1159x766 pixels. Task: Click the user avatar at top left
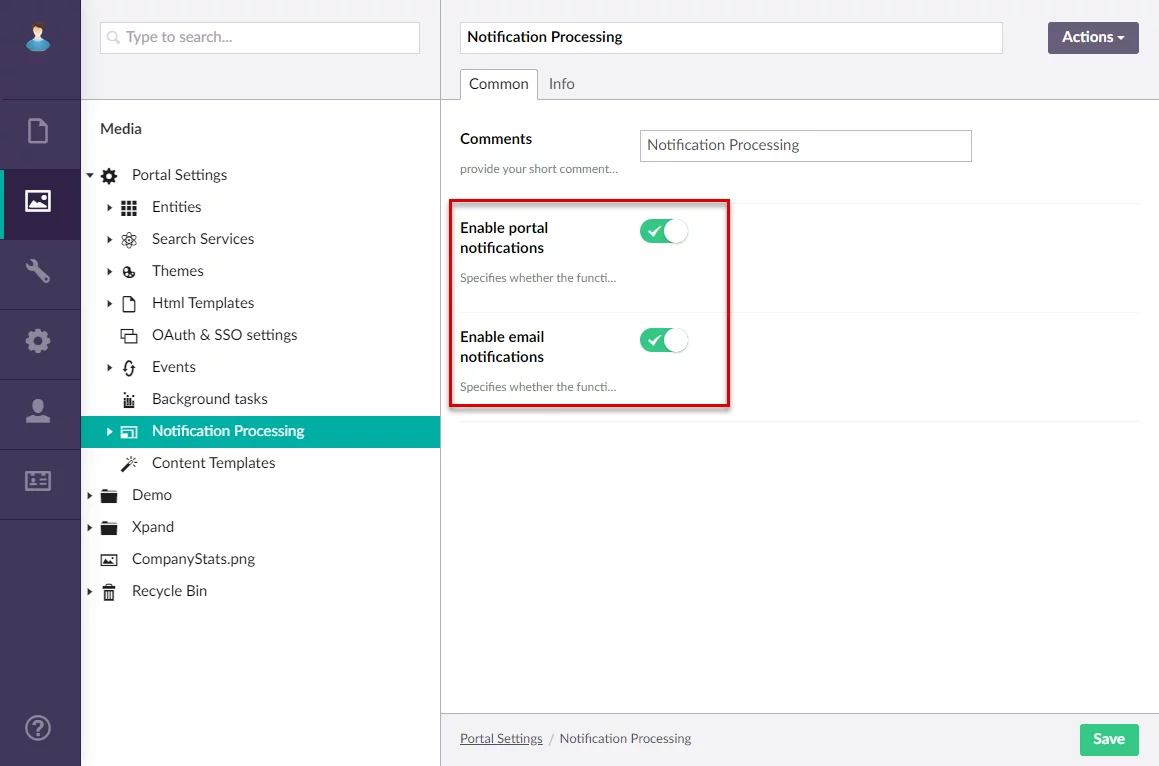(x=38, y=38)
